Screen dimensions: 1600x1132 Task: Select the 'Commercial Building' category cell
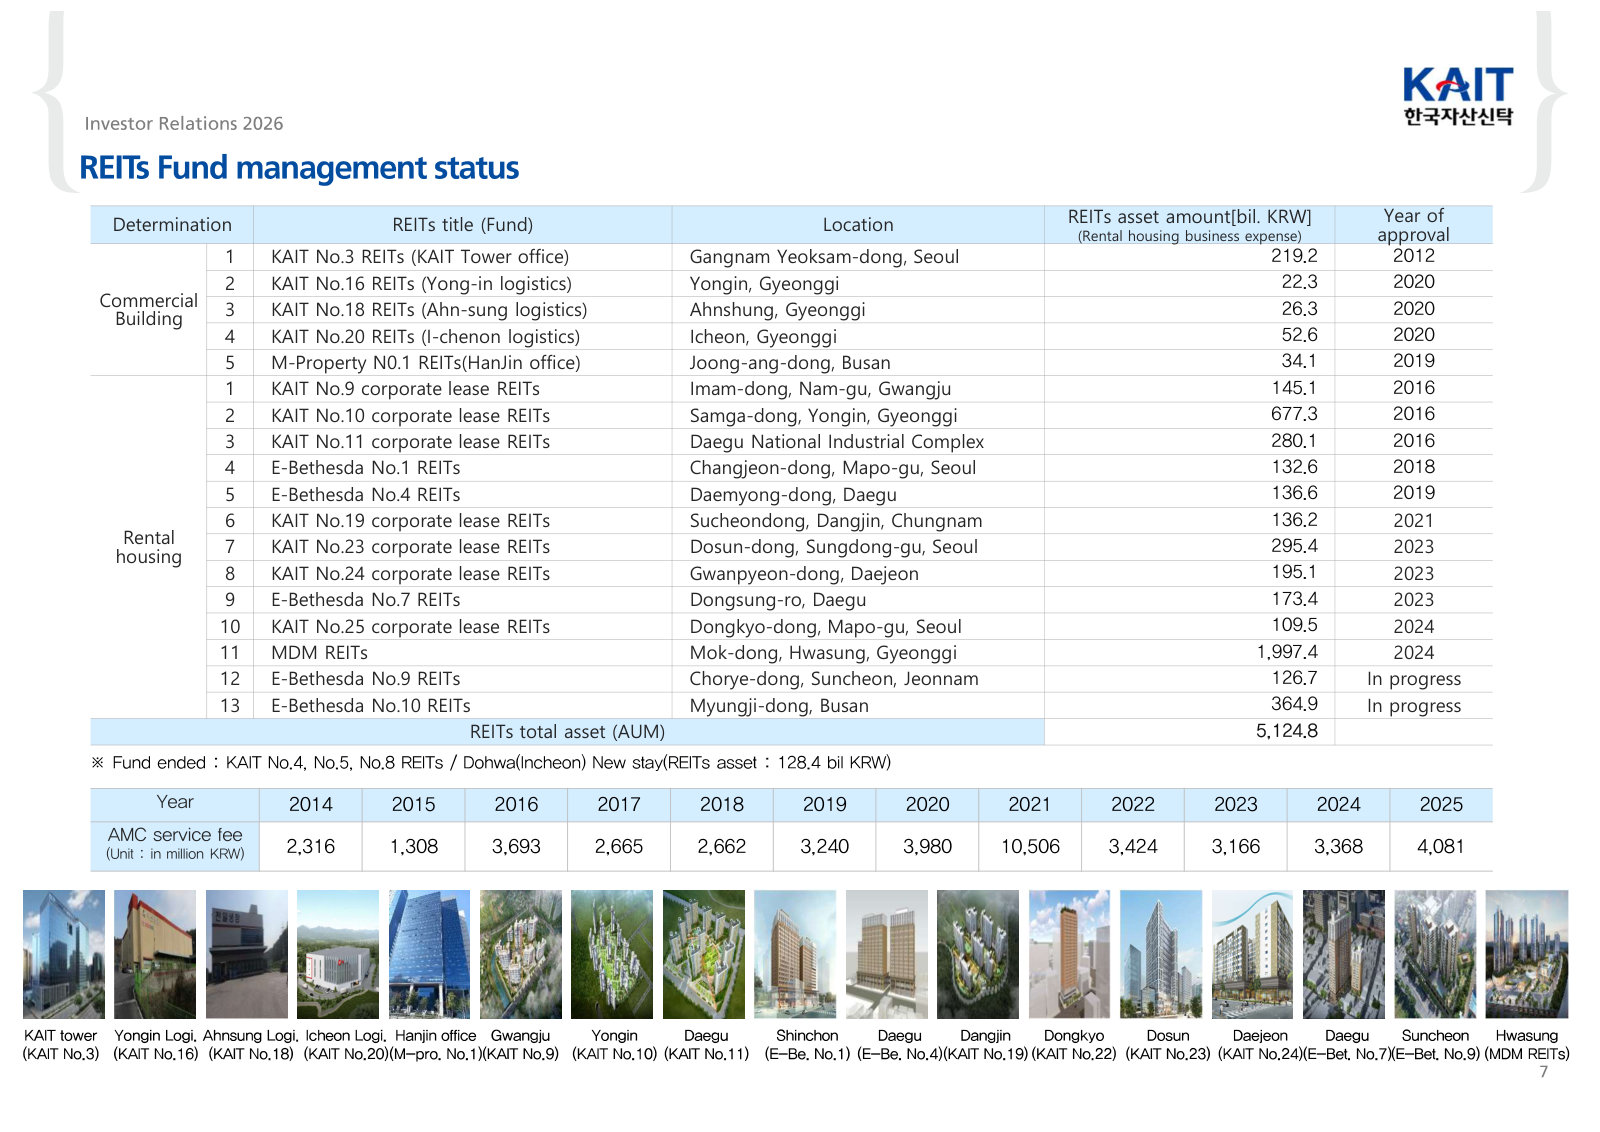[149, 309]
